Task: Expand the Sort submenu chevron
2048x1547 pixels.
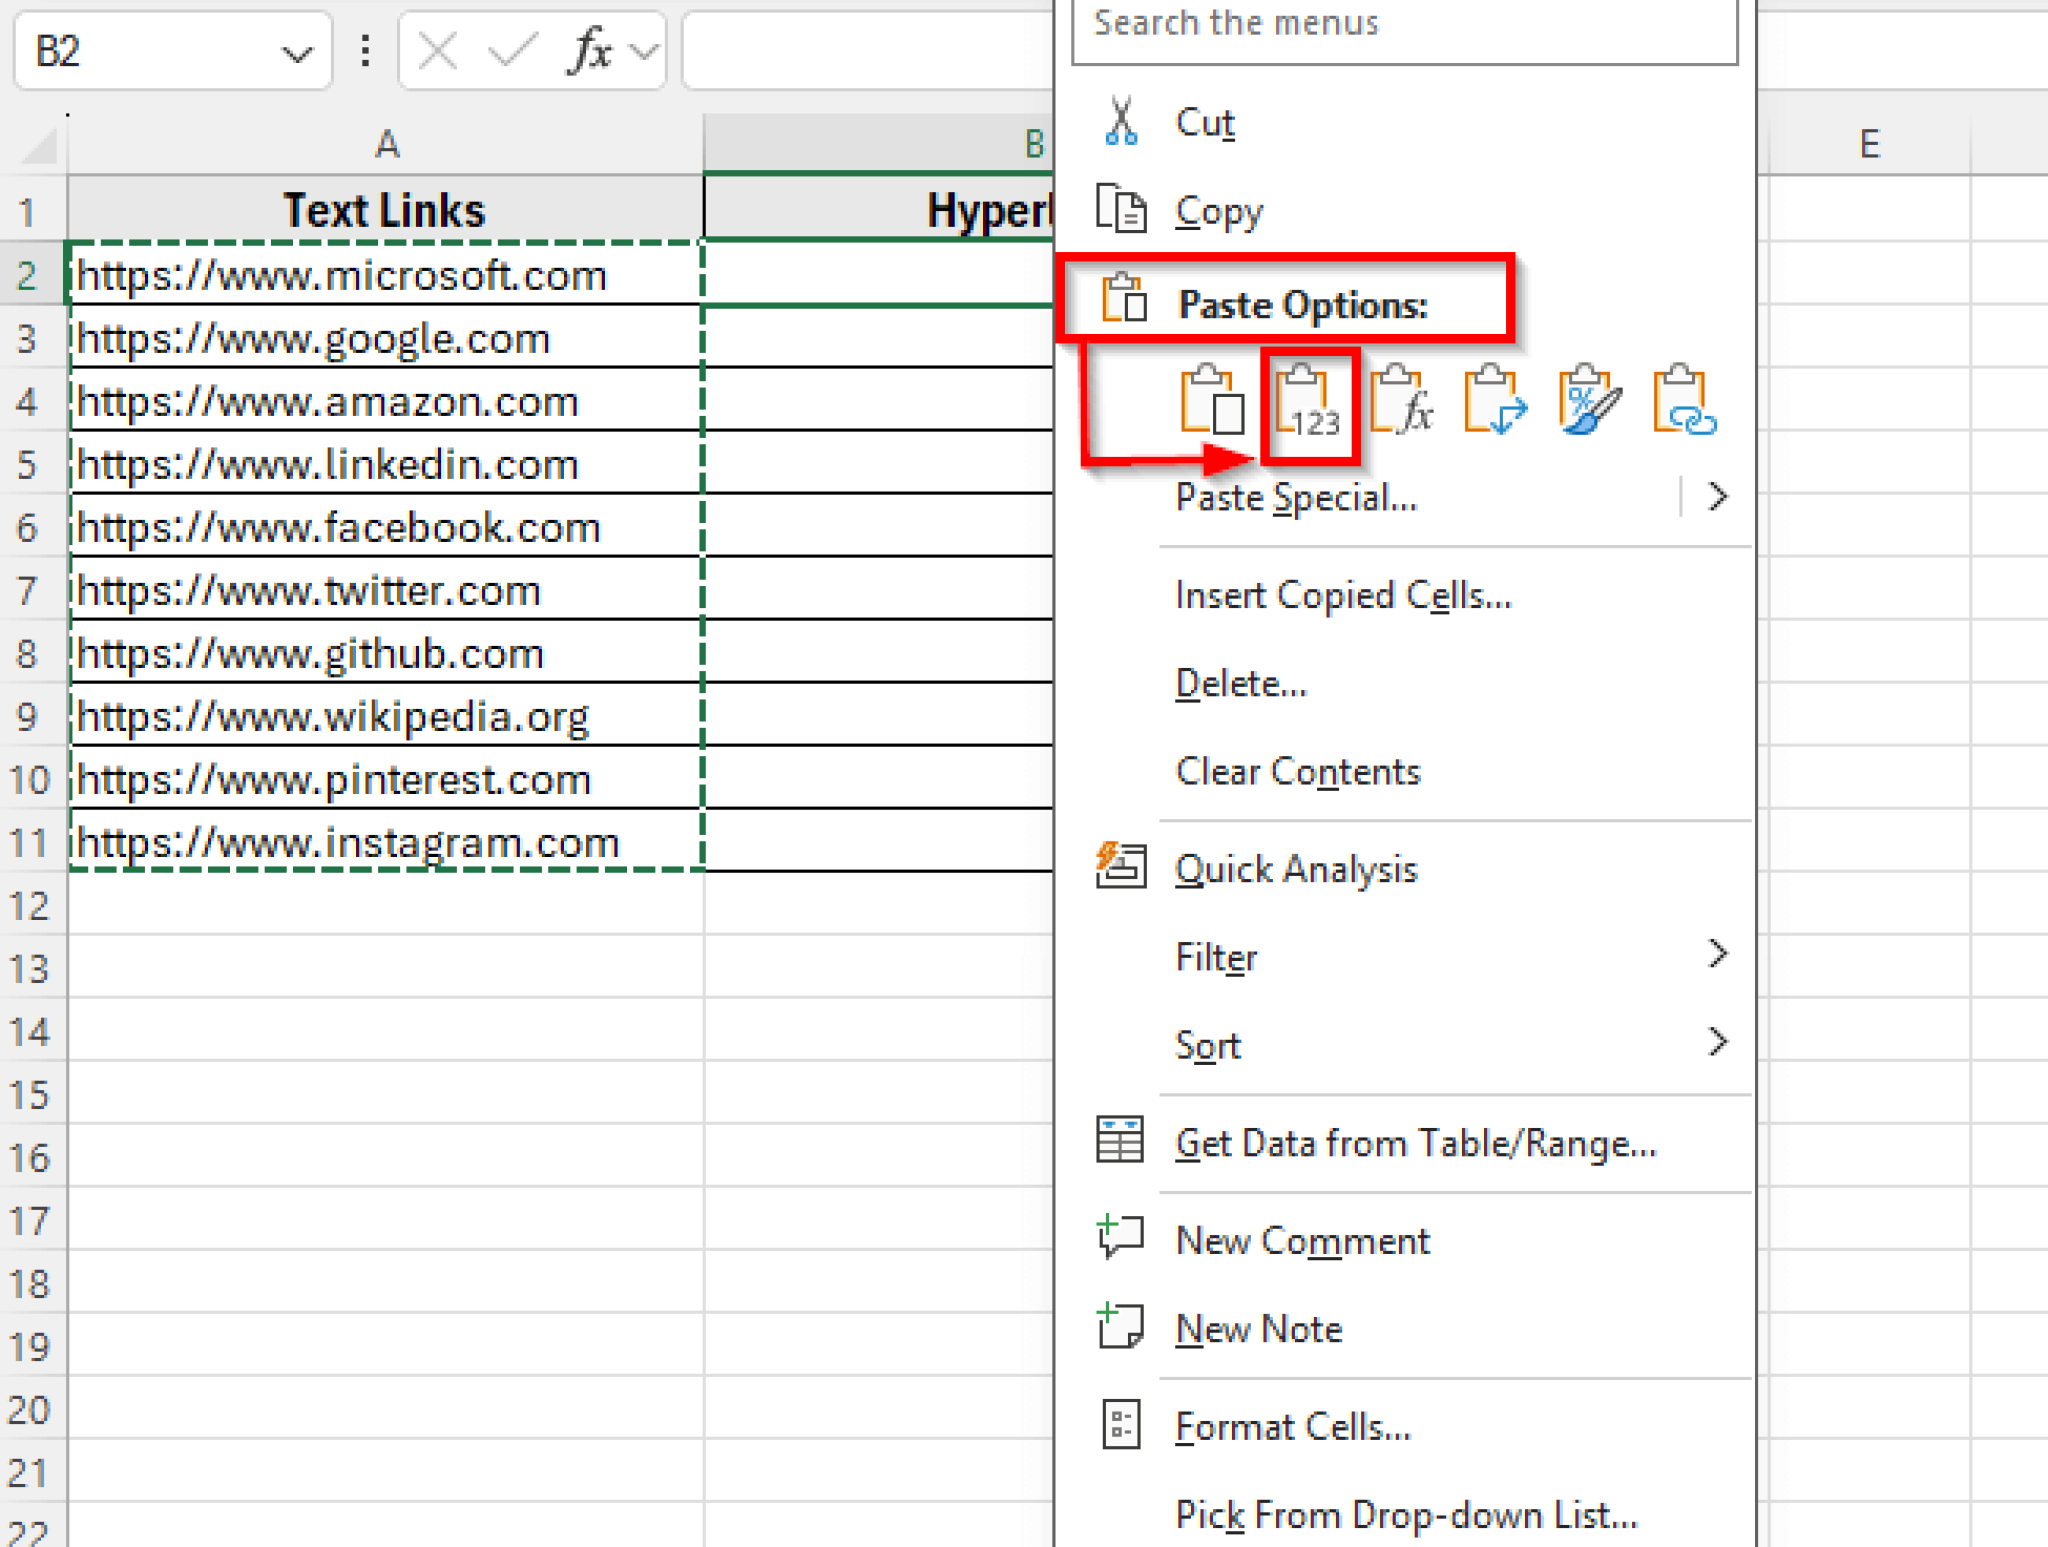Action: coord(1719,1043)
